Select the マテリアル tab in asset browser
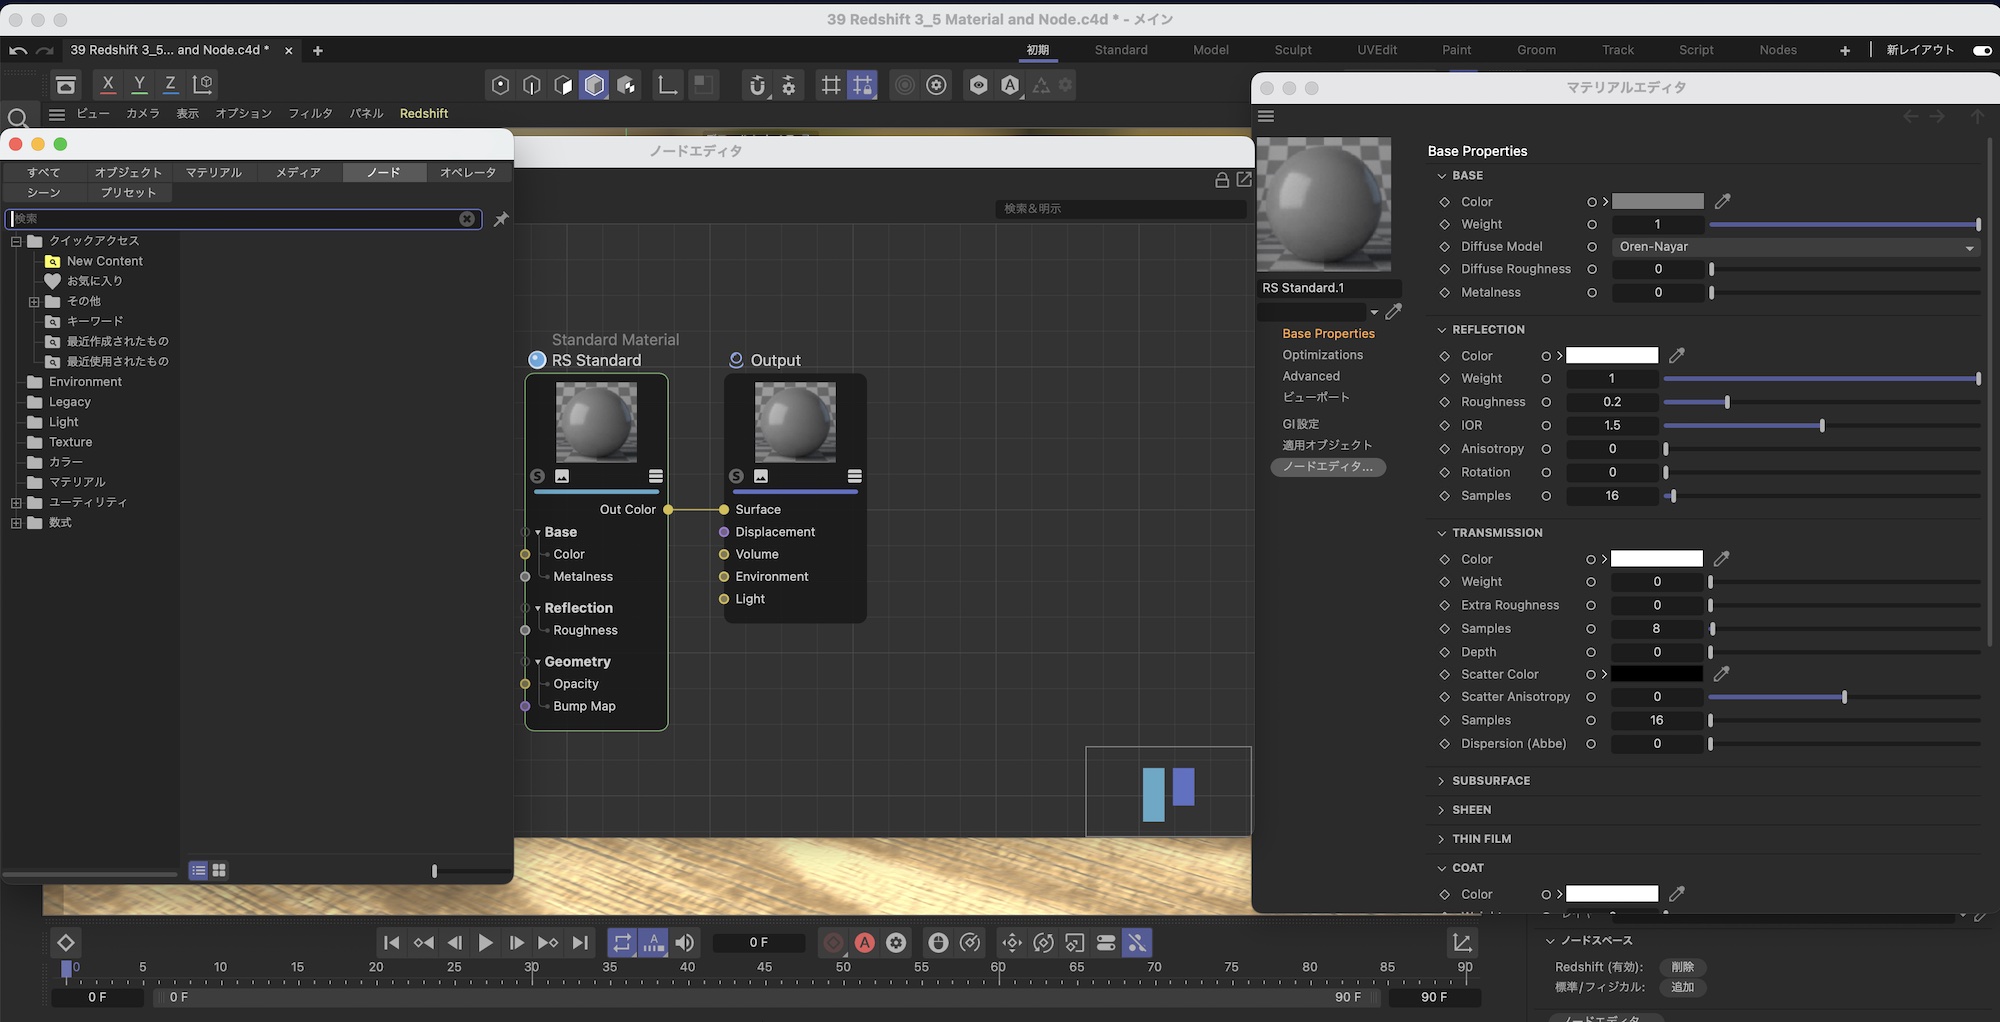This screenshot has height=1022, width=2000. 213,173
